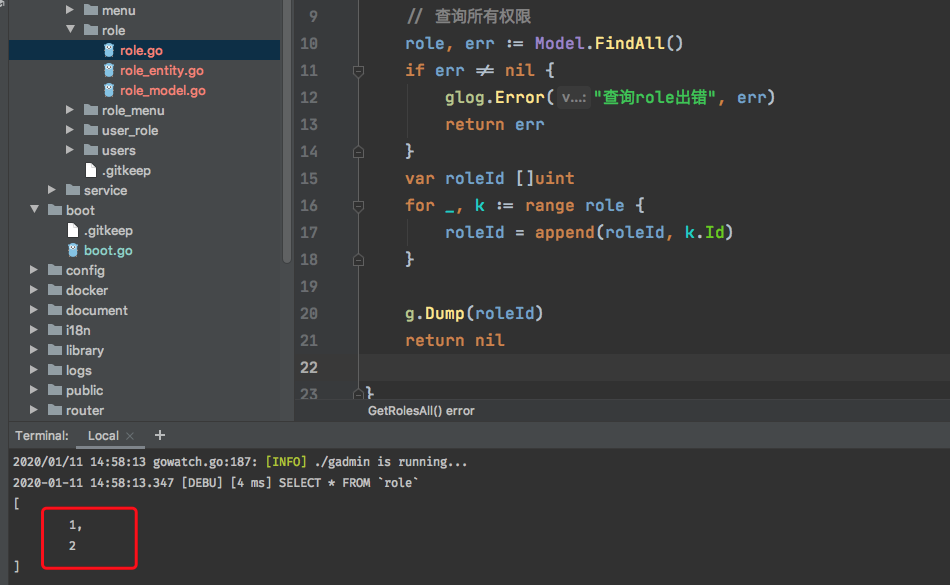This screenshot has height=585, width=950.
Task: Select .gitkeep below users folder
Action: (x=126, y=170)
